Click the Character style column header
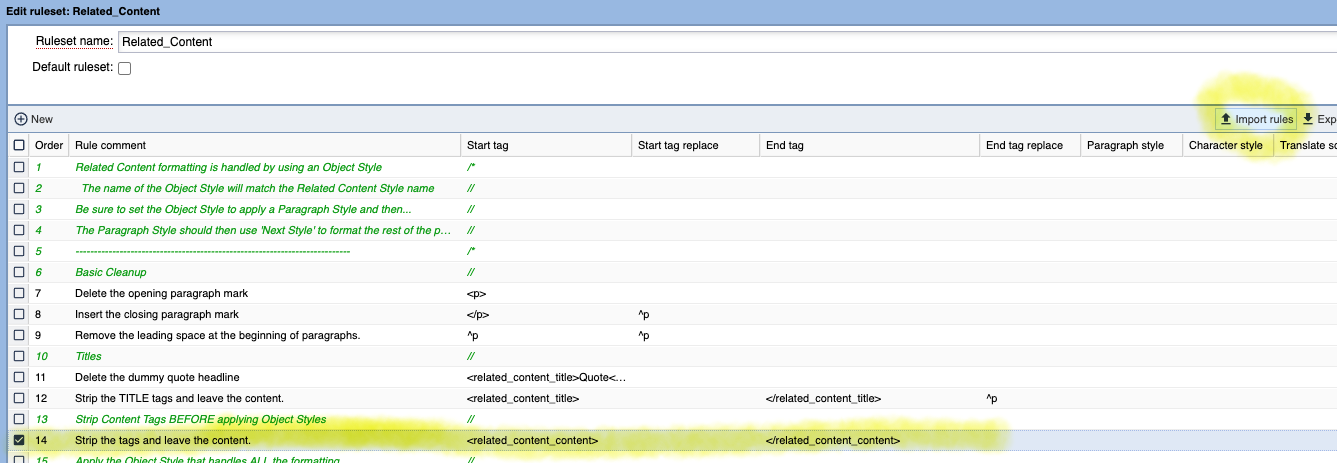This screenshot has height=463, width=1337. (x=1225, y=146)
